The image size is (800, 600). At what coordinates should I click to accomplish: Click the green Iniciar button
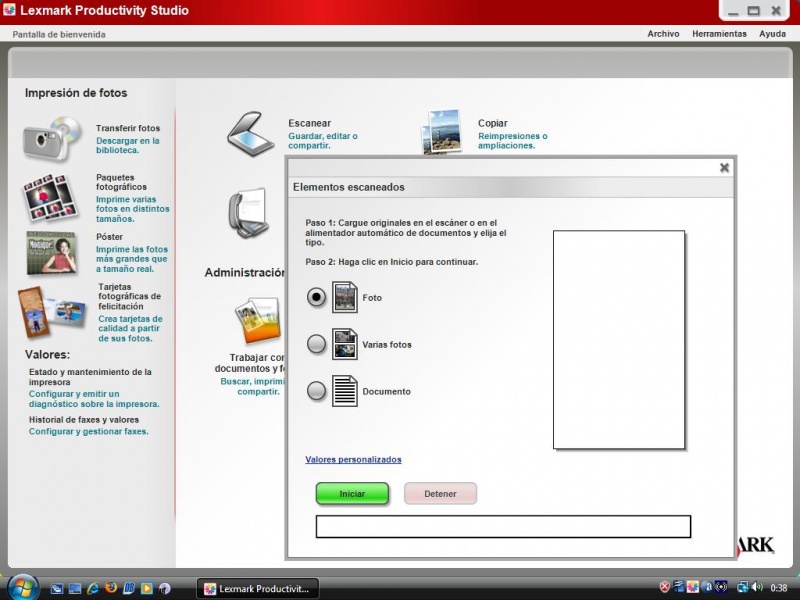(352, 493)
